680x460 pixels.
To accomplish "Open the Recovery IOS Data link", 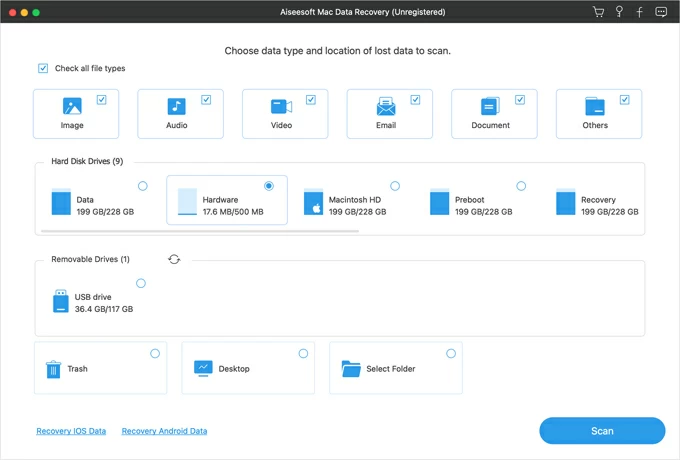I will 71,431.
